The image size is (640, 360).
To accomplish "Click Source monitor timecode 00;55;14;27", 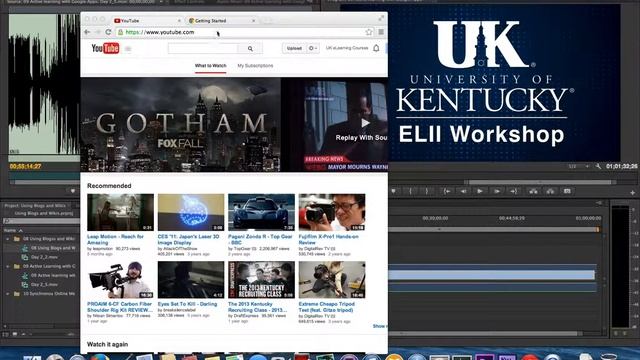I will pos(25,166).
